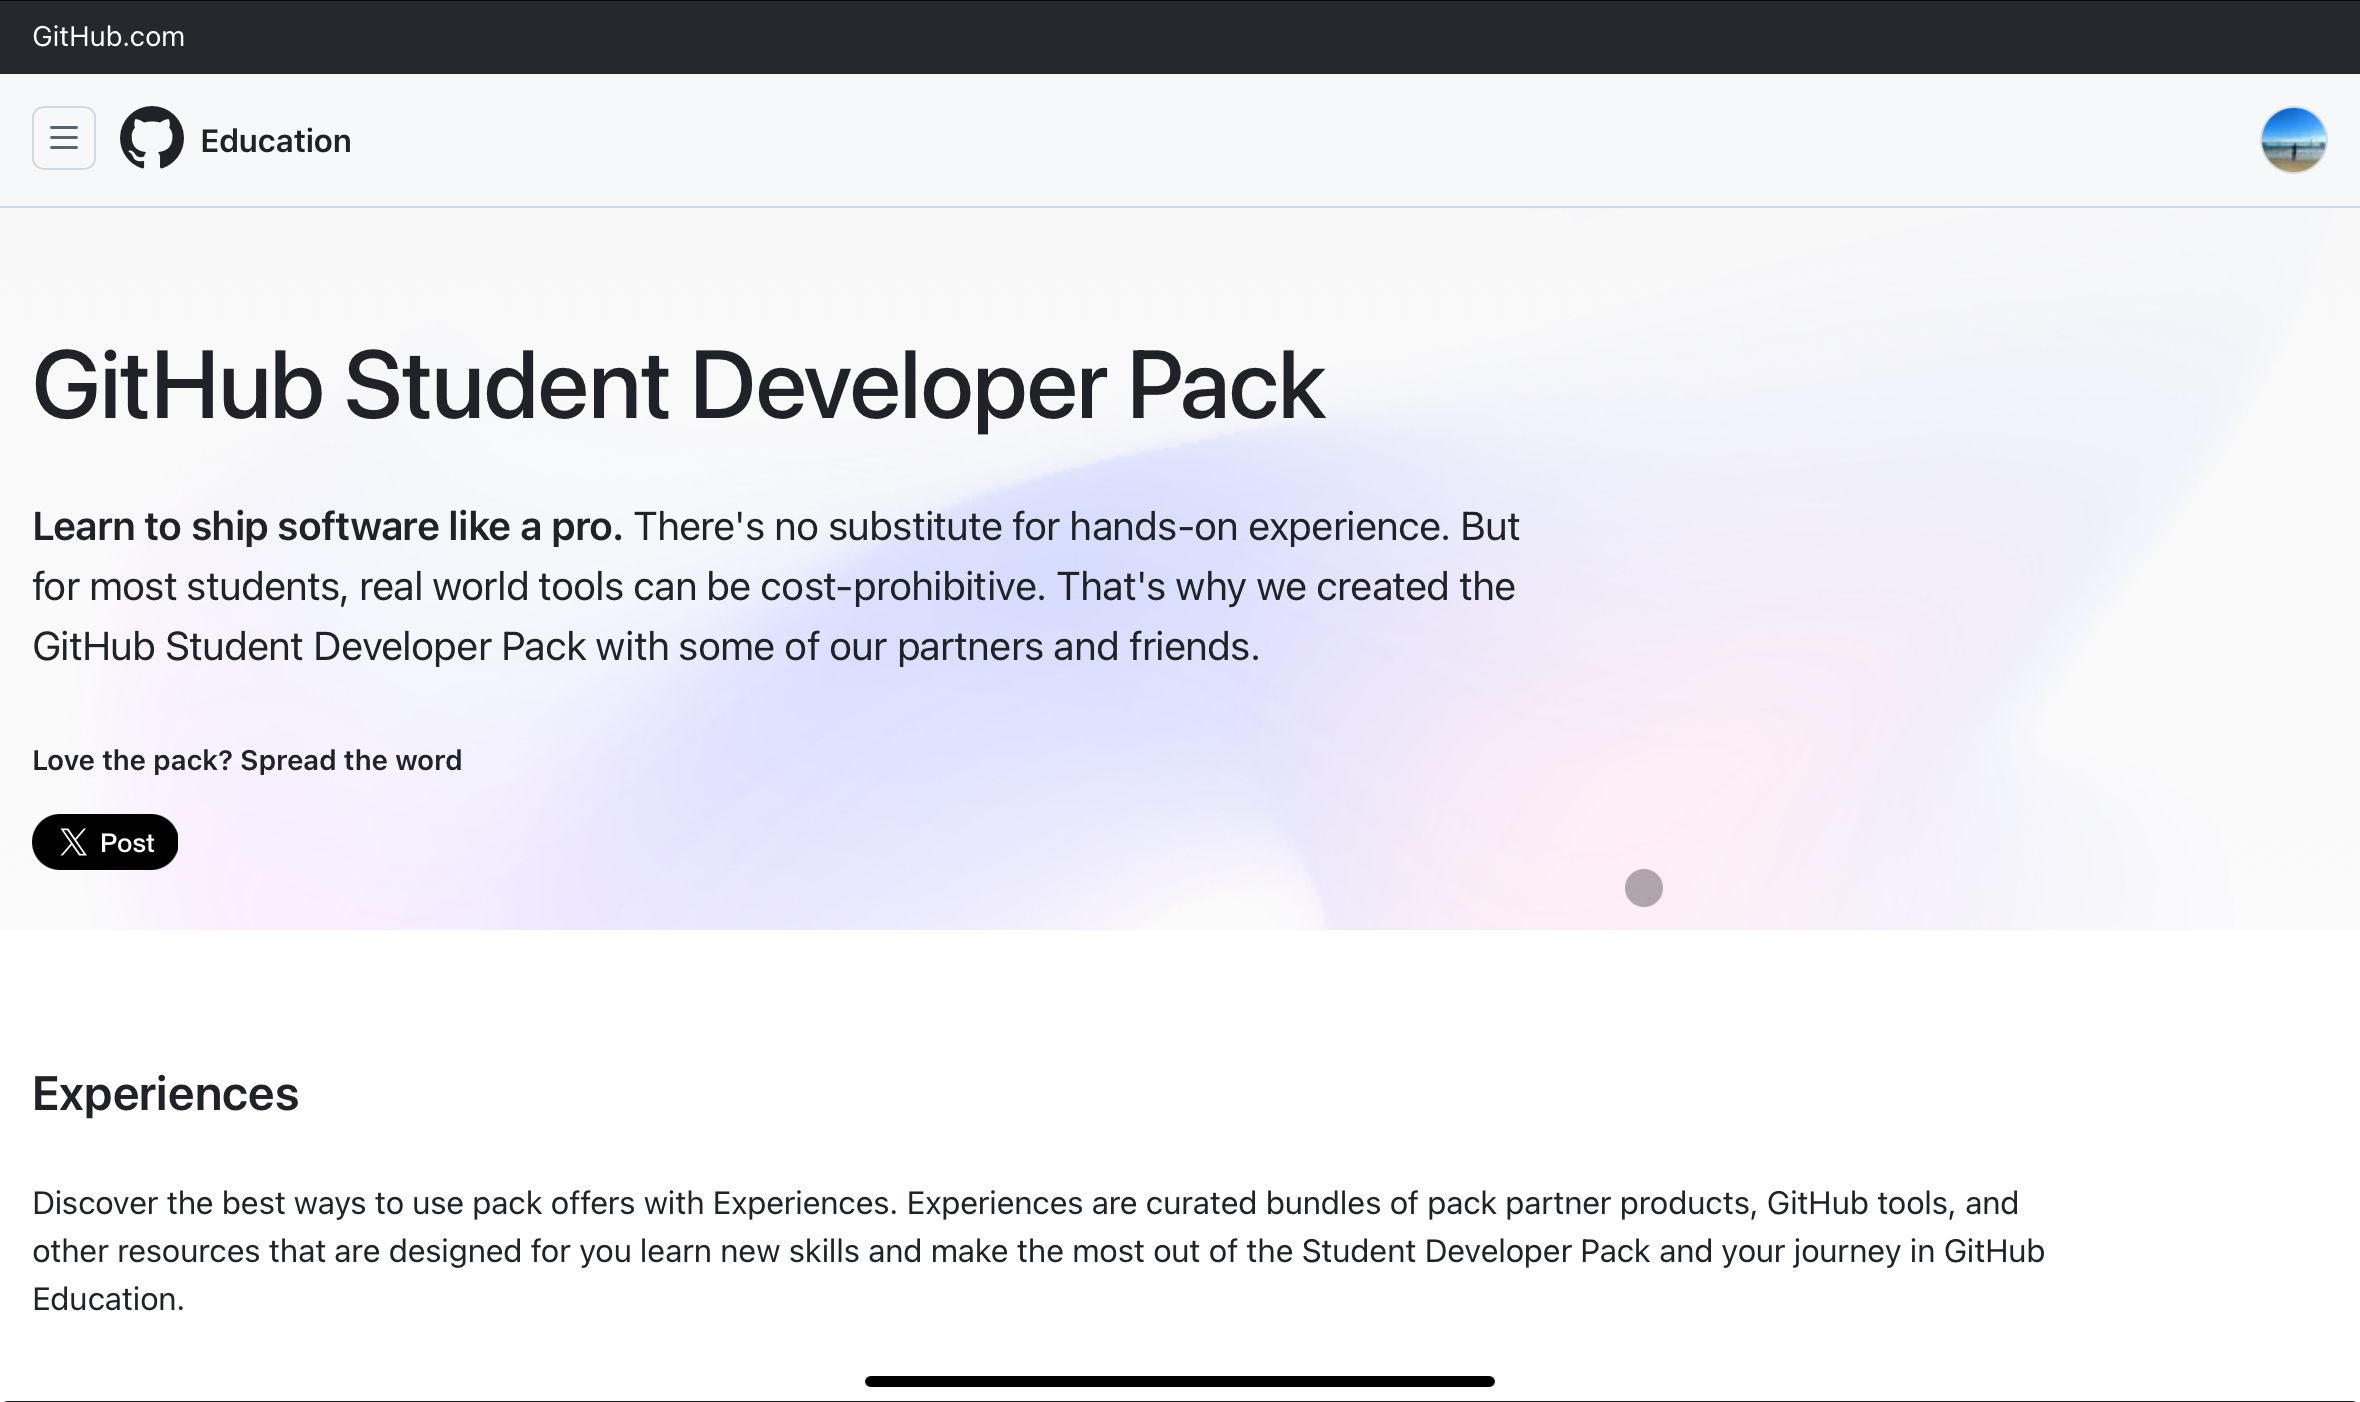Click 'cost-prohibitive' in the hero paragraph
2360x1402 pixels.
(902, 587)
